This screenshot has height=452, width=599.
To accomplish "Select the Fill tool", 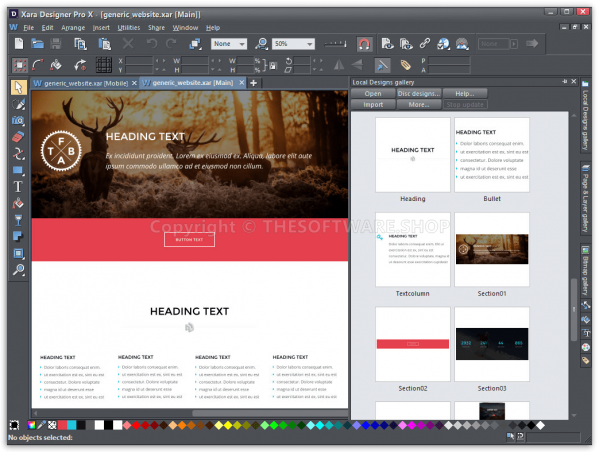I will [x=18, y=203].
